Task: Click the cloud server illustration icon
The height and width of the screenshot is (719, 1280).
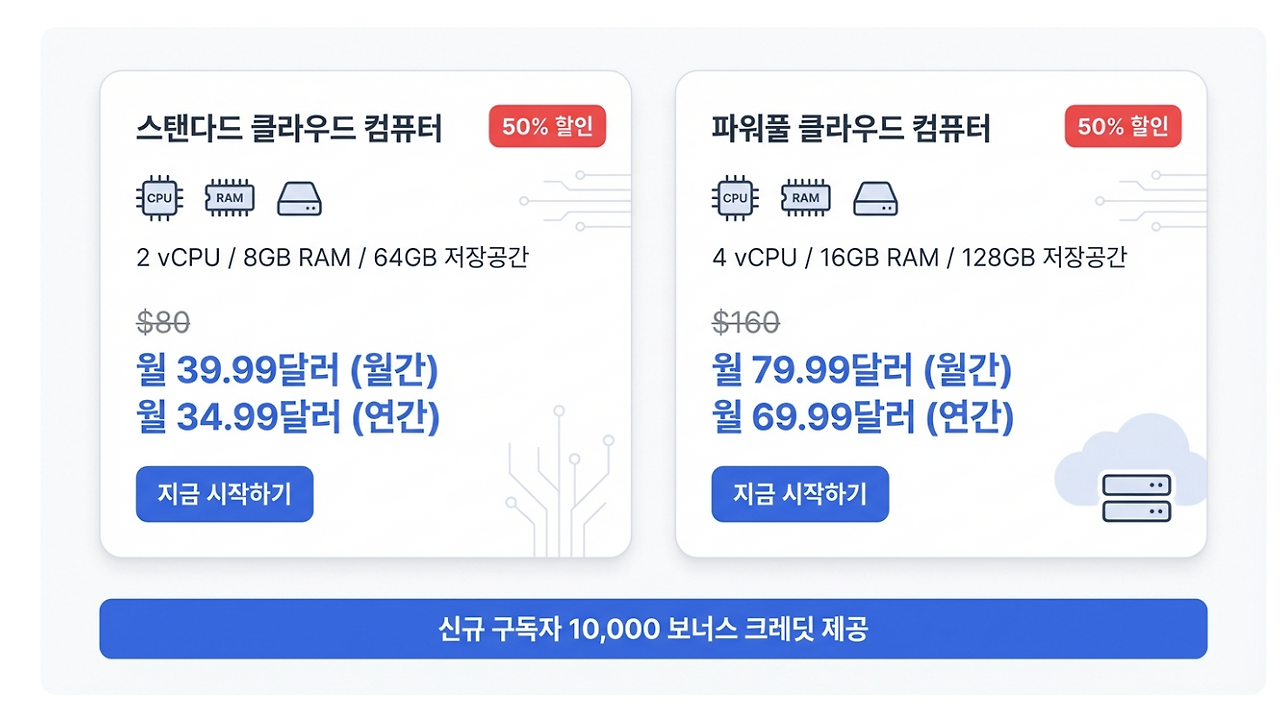Action: point(1130,468)
